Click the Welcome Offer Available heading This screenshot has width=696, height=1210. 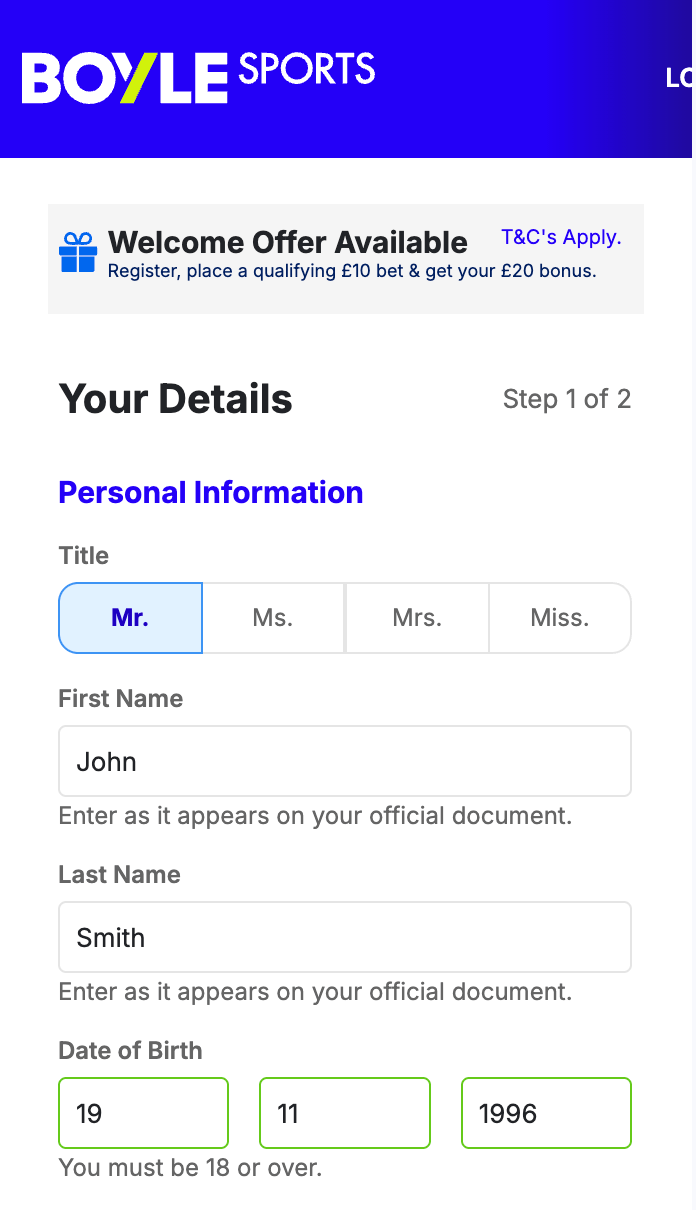pos(288,242)
